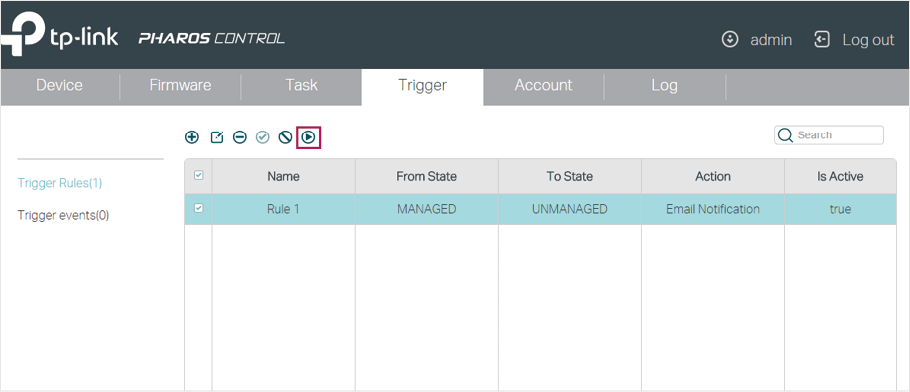This screenshot has width=910, height=392.
Task: Click the edit rule pencil icon
Action: click(216, 138)
